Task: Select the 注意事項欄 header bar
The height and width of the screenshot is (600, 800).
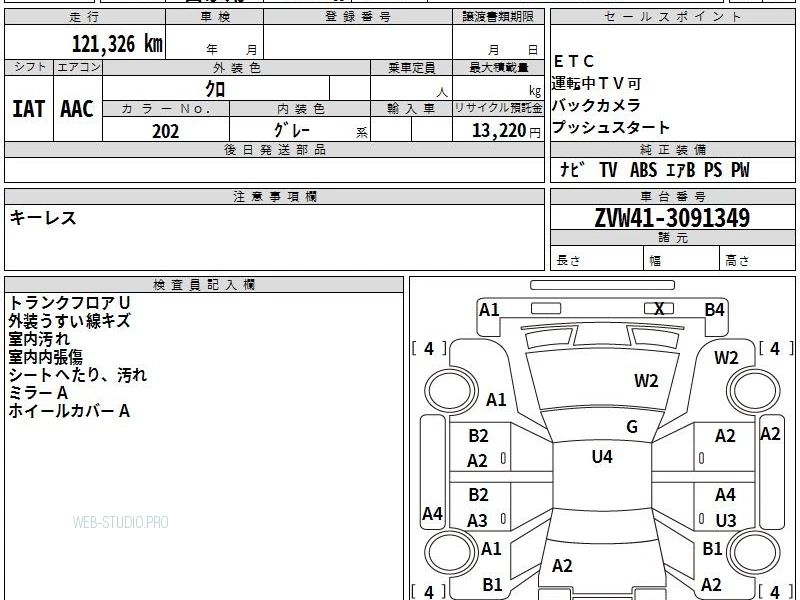Action: point(274,197)
